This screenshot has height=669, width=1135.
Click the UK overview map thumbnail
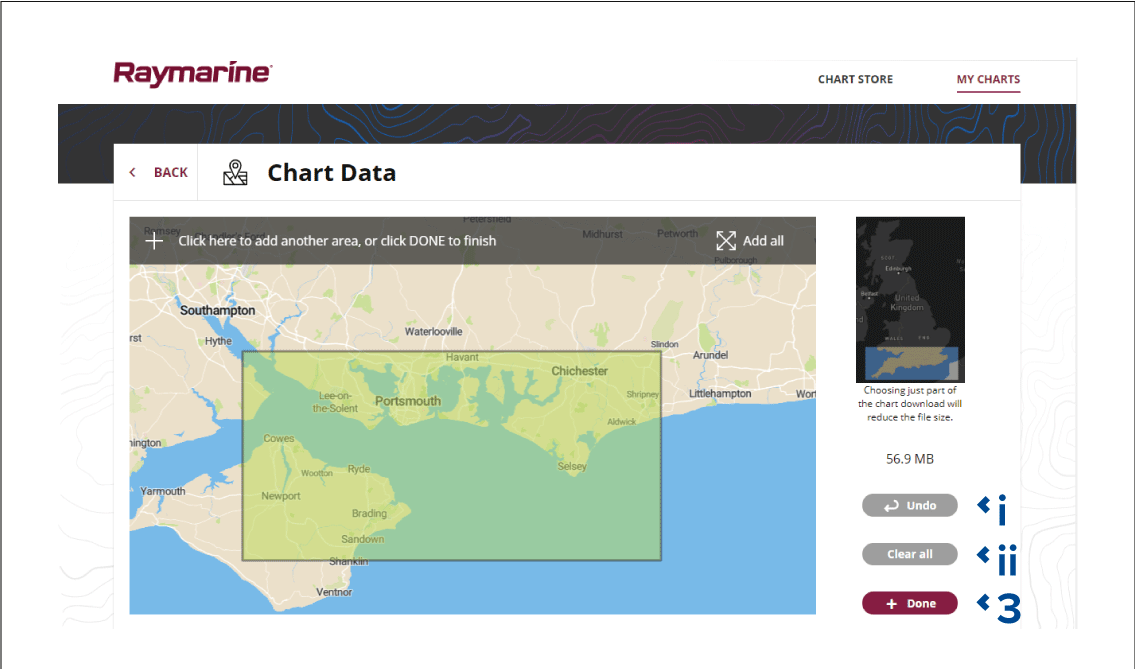tap(910, 300)
